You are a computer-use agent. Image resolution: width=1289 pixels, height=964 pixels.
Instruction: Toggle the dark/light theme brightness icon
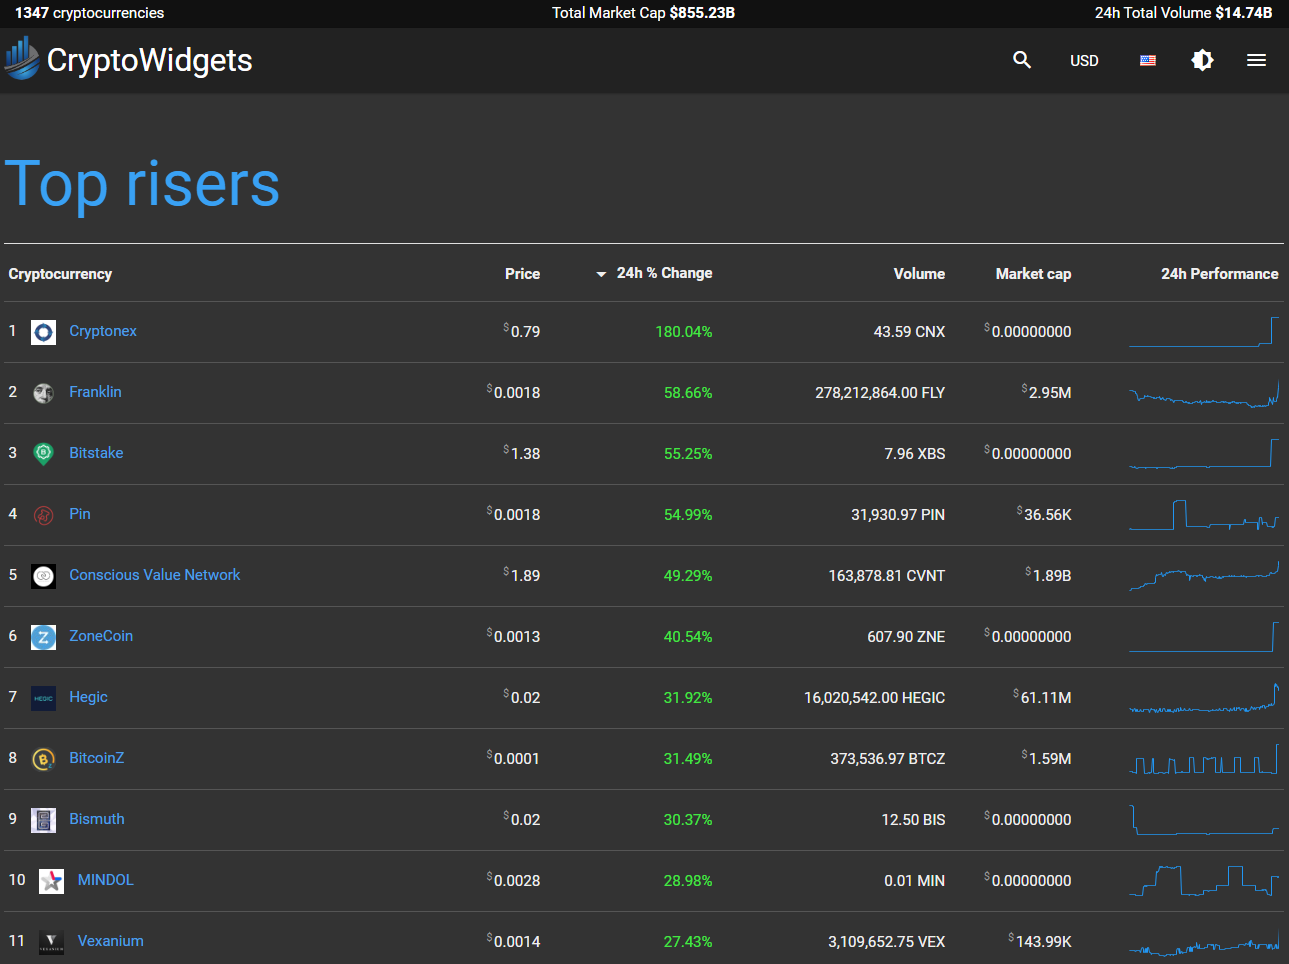1202,60
